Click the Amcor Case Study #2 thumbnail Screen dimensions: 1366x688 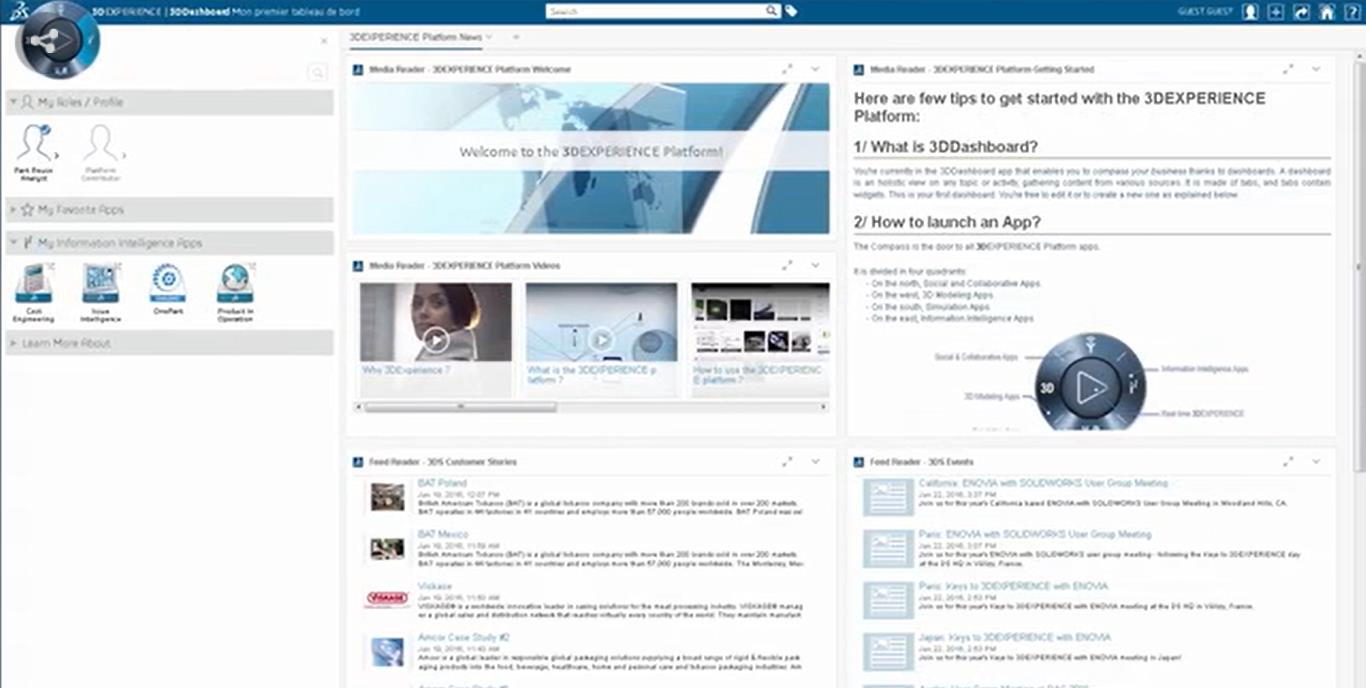(x=387, y=652)
